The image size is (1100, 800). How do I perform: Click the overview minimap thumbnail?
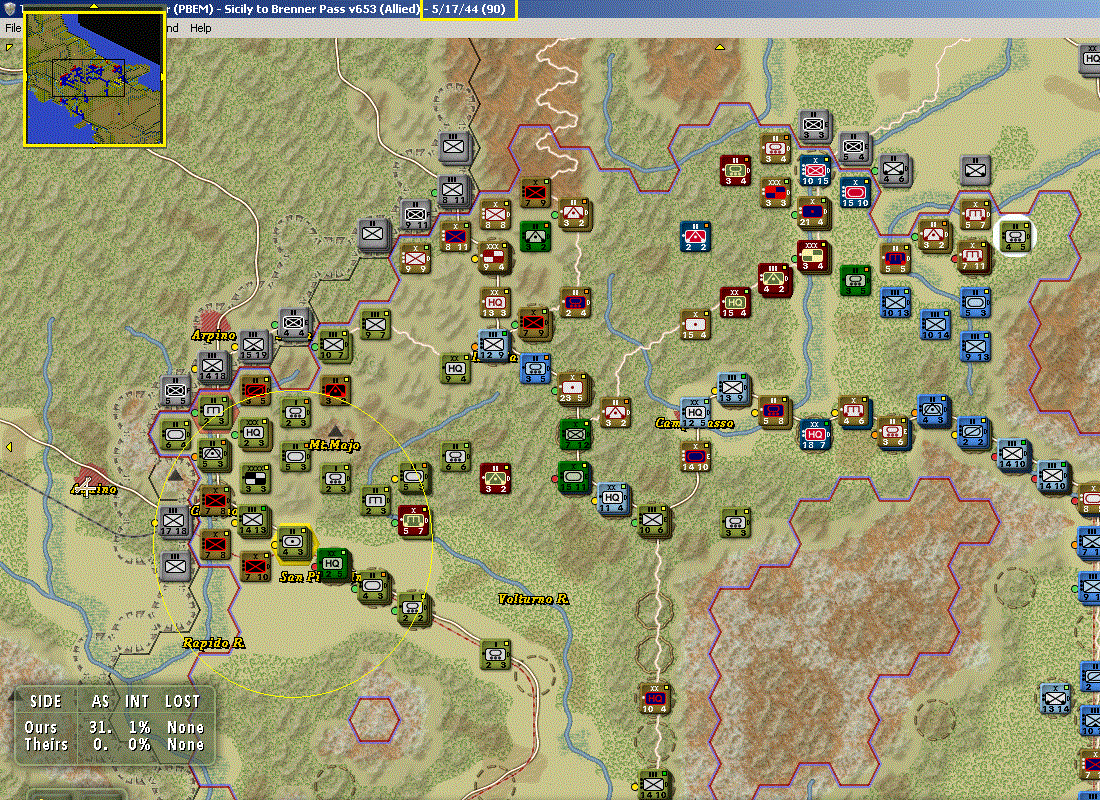(95, 79)
